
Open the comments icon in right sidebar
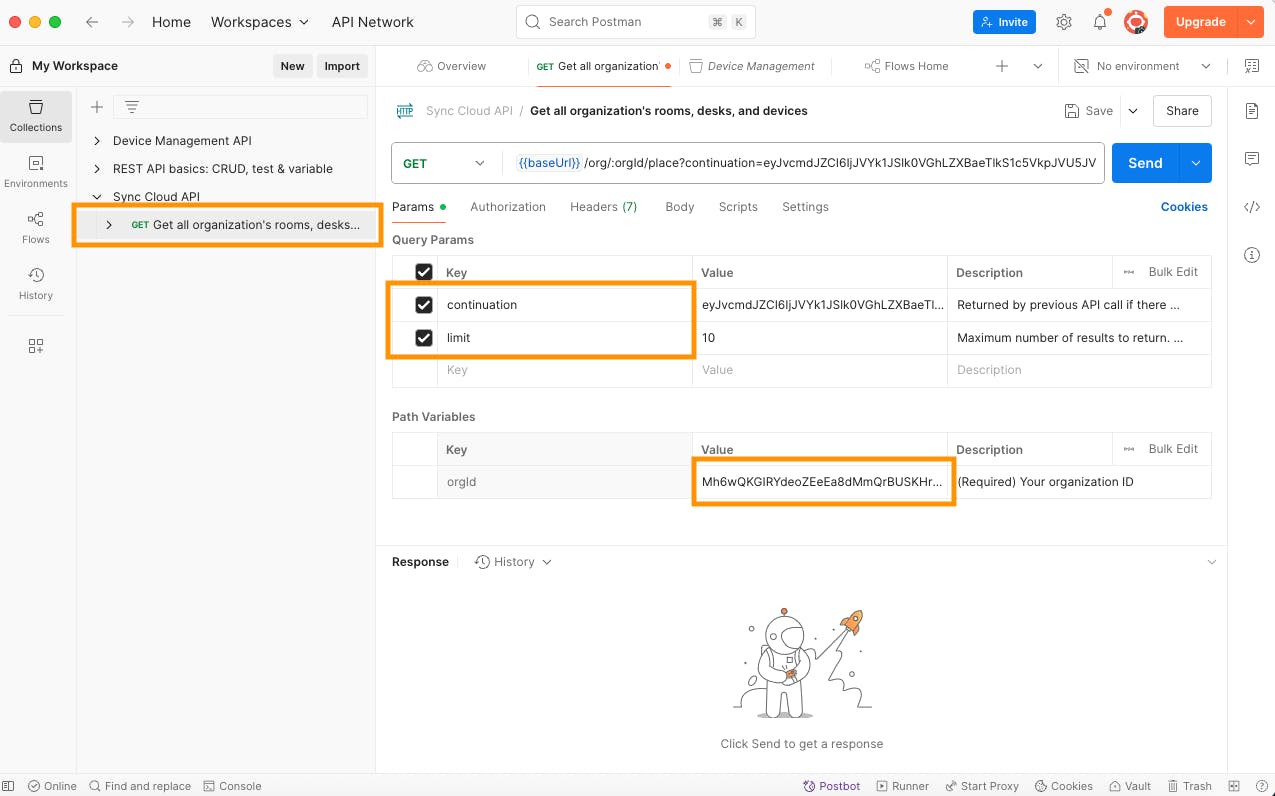(1252, 159)
